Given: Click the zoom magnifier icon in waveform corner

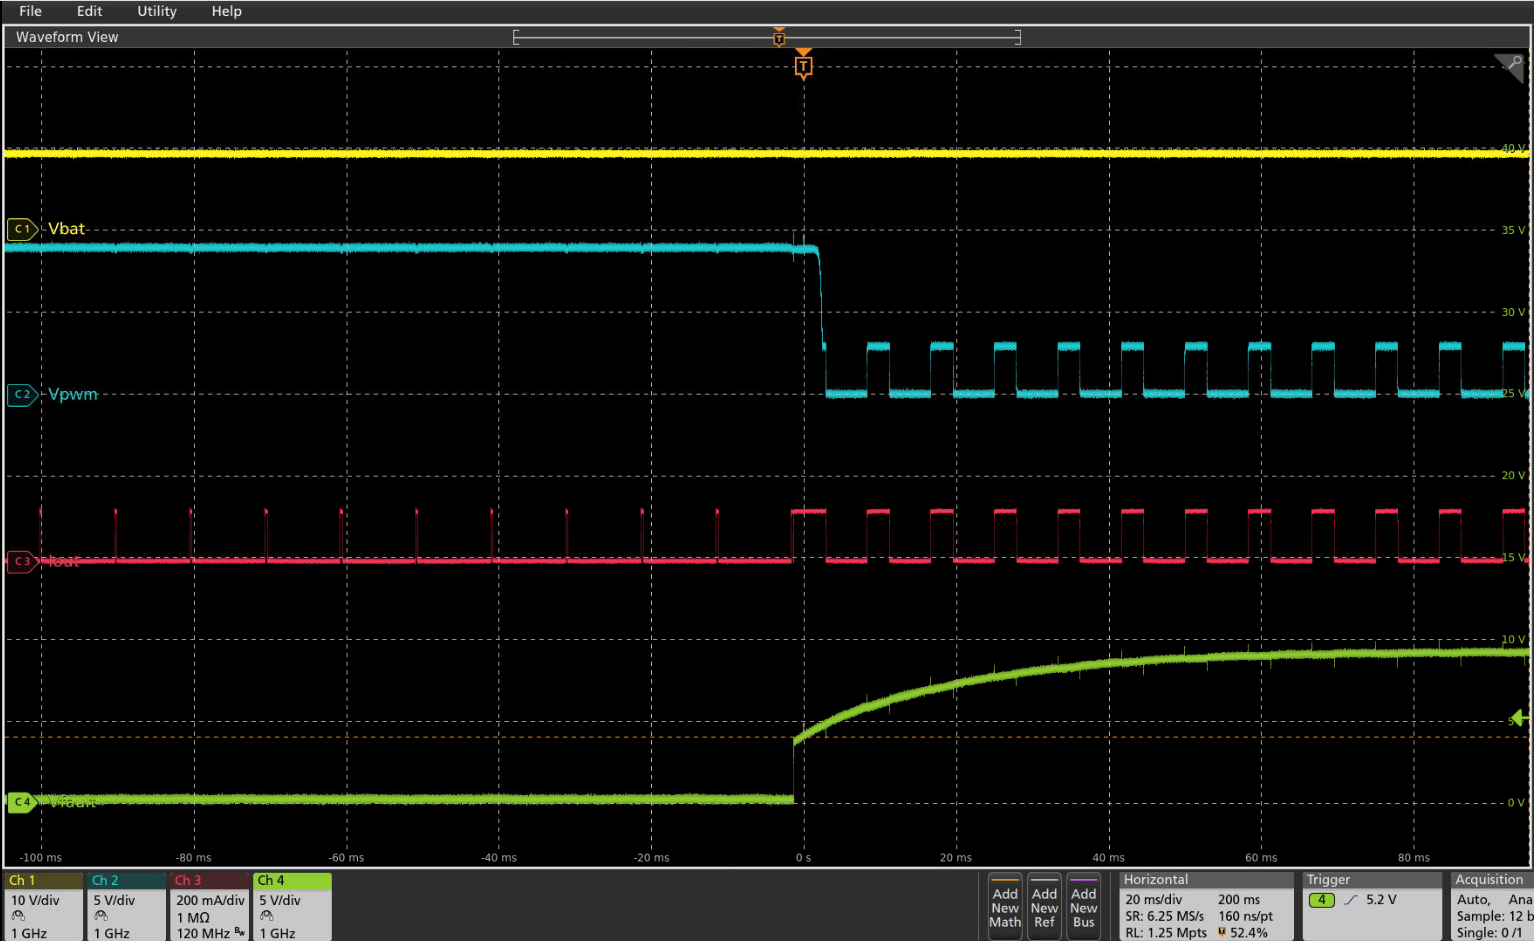Looking at the screenshot, I should click(1510, 67).
